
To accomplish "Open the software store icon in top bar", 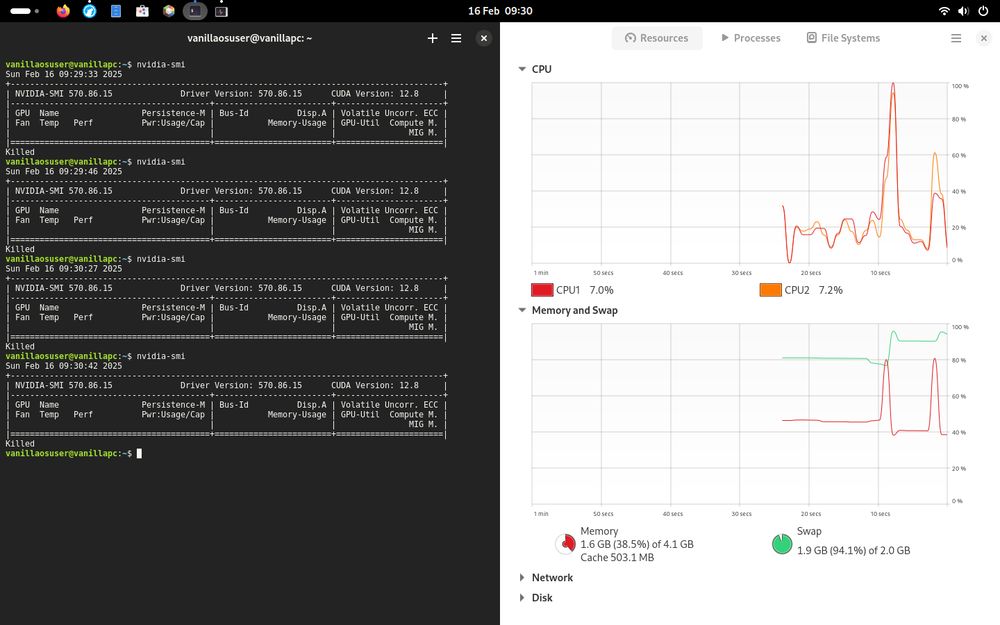I will tap(141, 11).
